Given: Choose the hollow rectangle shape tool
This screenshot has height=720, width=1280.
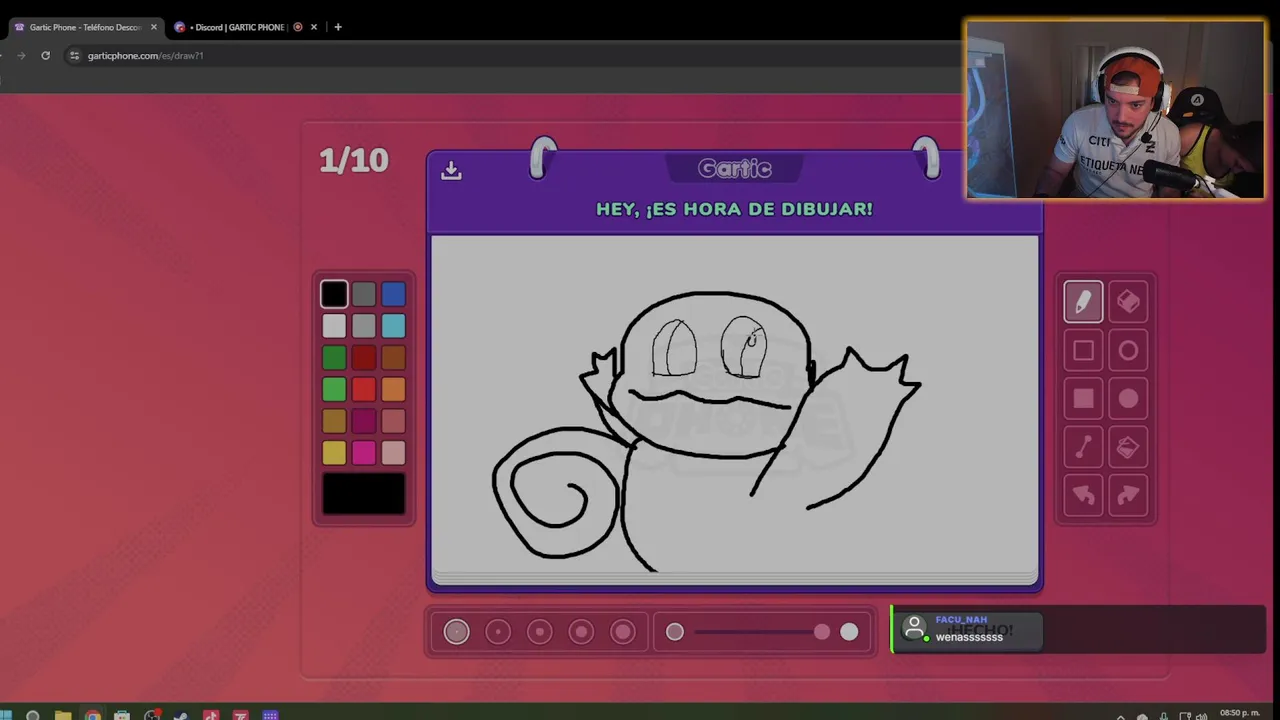Looking at the screenshot, I should coord(1083,351).
